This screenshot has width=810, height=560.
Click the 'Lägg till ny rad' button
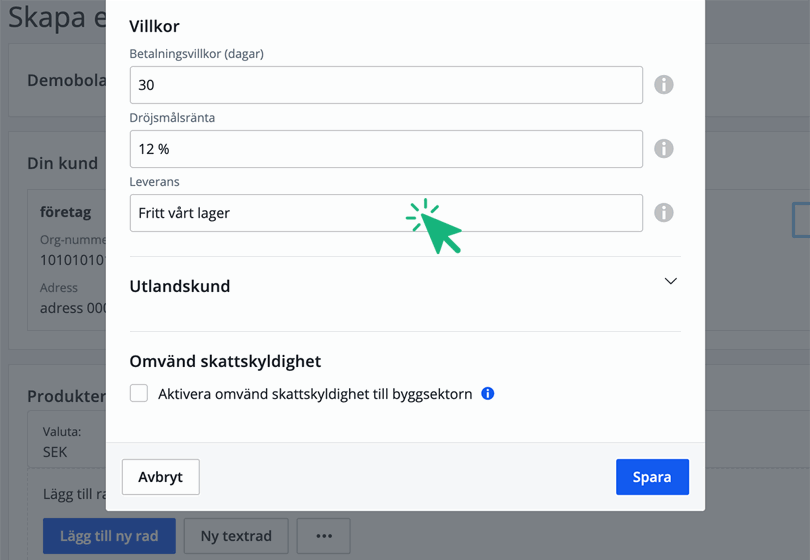[x=109, y=536]
